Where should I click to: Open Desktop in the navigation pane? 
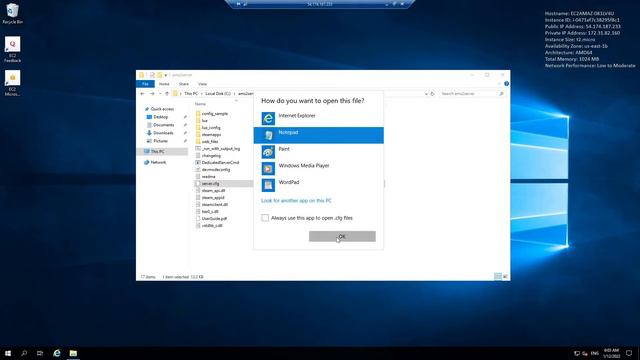160,117
